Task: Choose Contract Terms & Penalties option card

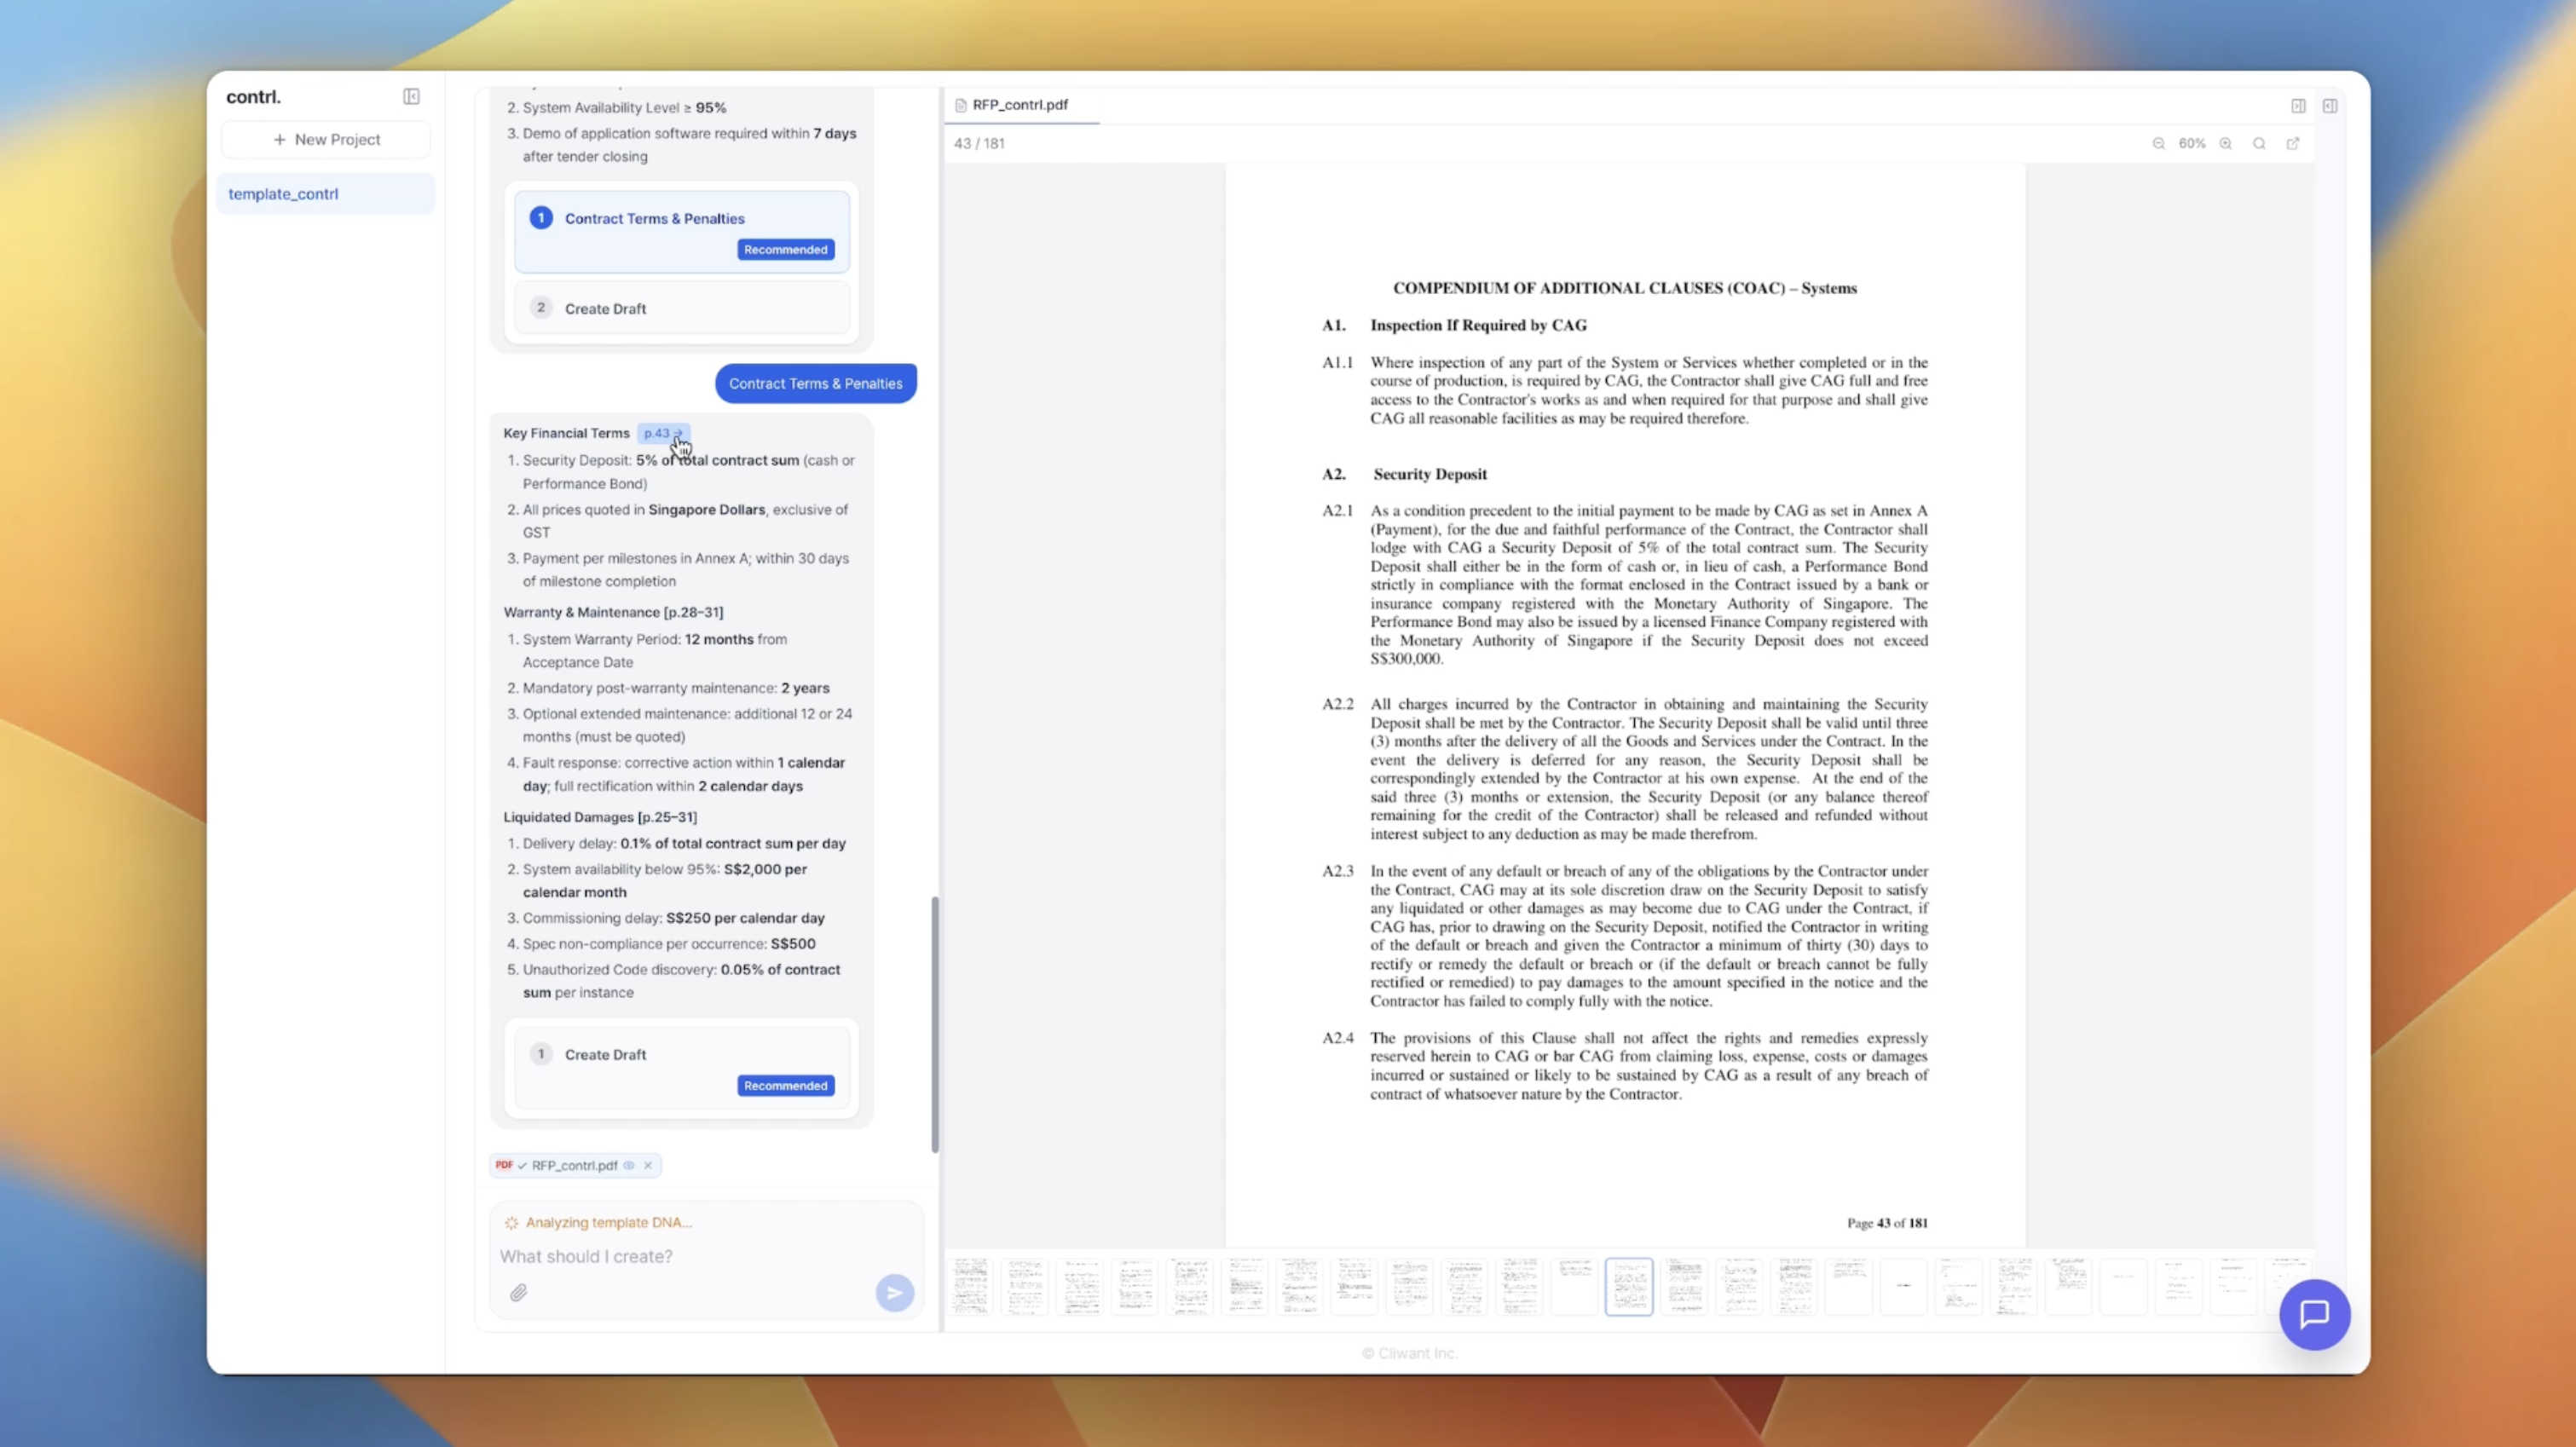Action: 682,231
